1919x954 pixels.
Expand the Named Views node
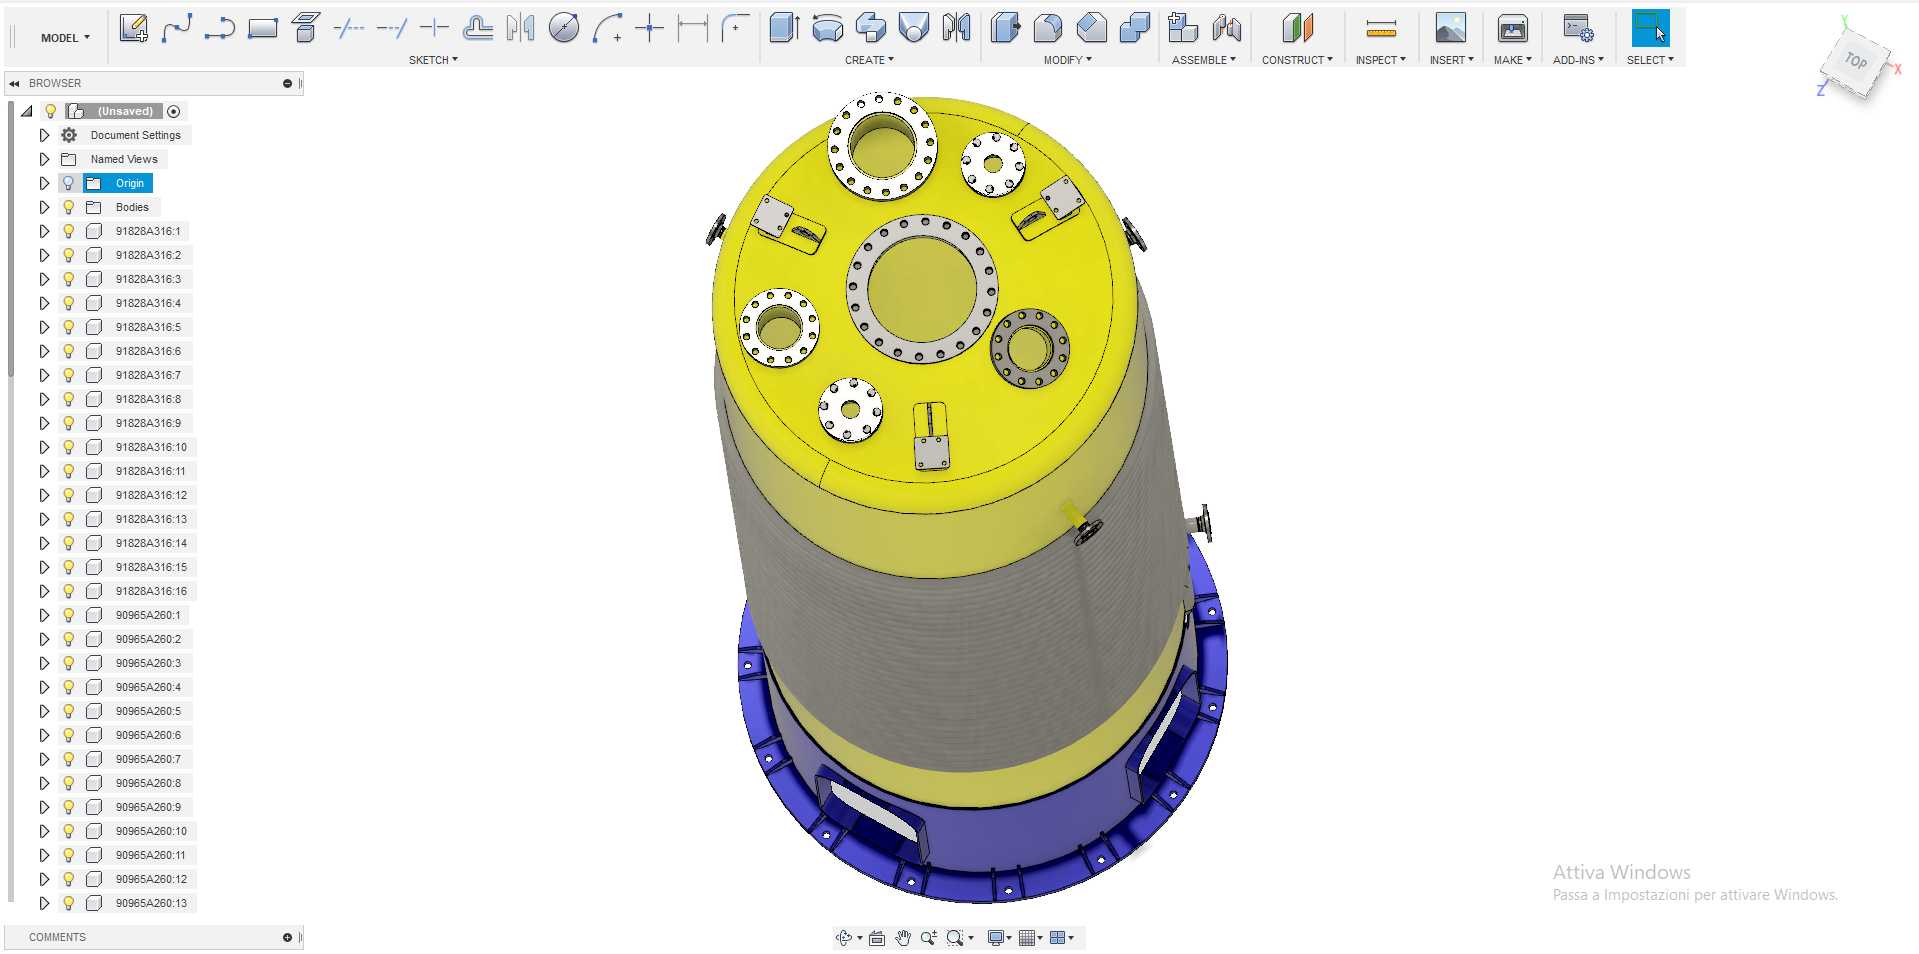coord(44,159)
